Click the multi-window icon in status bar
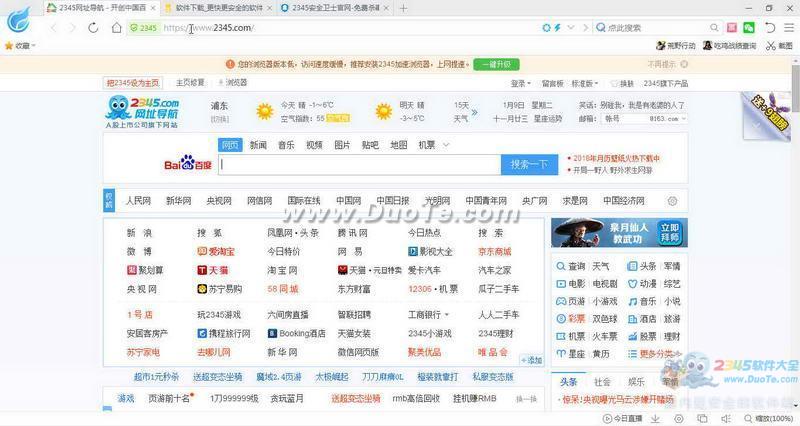 coord(703,419)
